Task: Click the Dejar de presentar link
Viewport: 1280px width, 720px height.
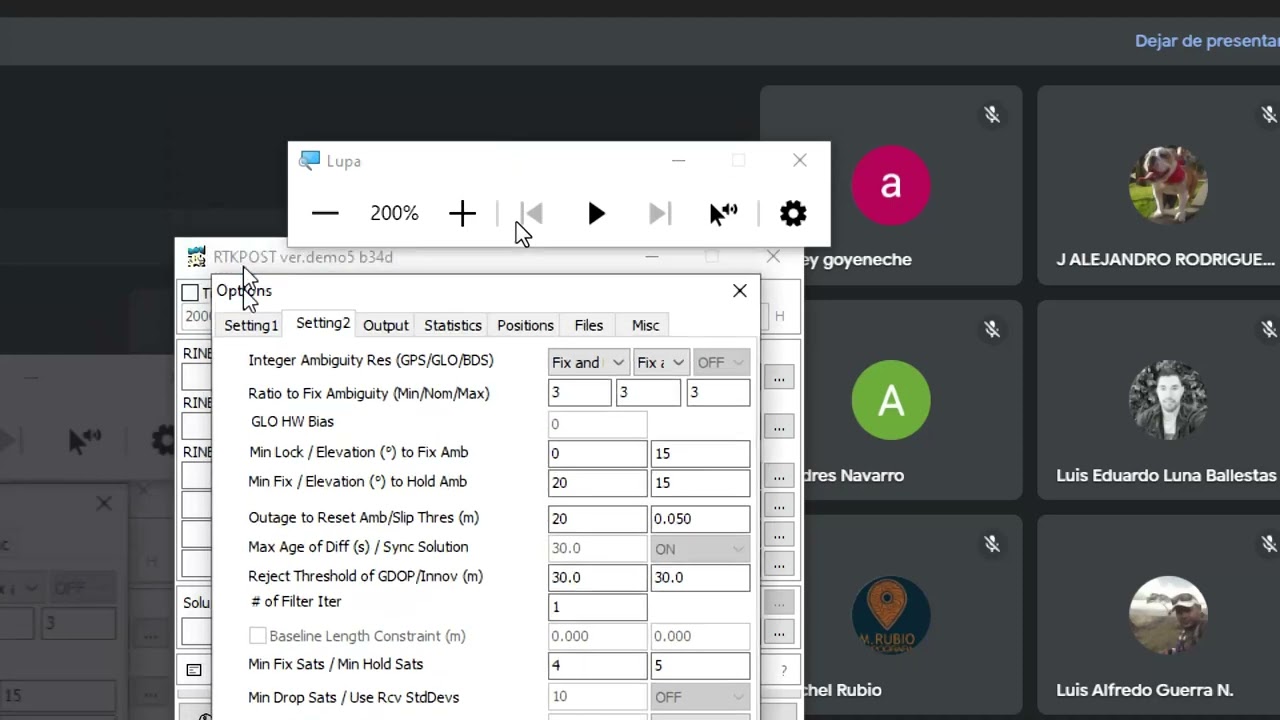Action: click(1207, 41)
